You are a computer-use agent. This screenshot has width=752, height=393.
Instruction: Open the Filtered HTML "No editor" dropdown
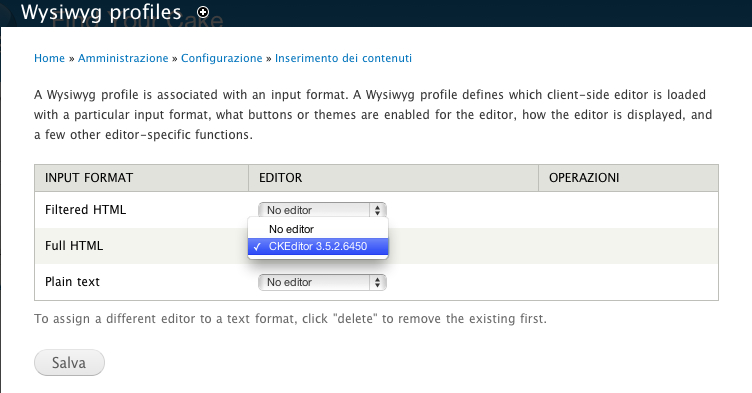tap(322, 210)
